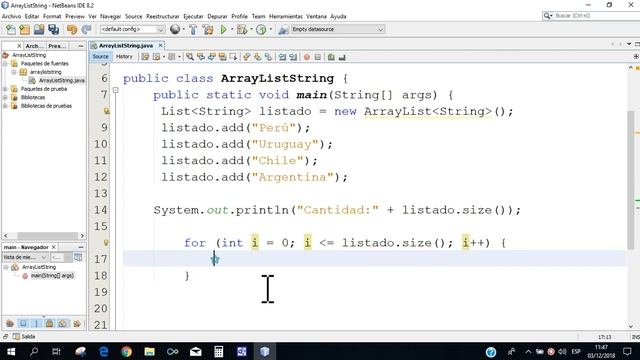This screenshot has height=360, width=640.
Task: Click the Build Project hammer icon
Action: [x=193, y=29]
